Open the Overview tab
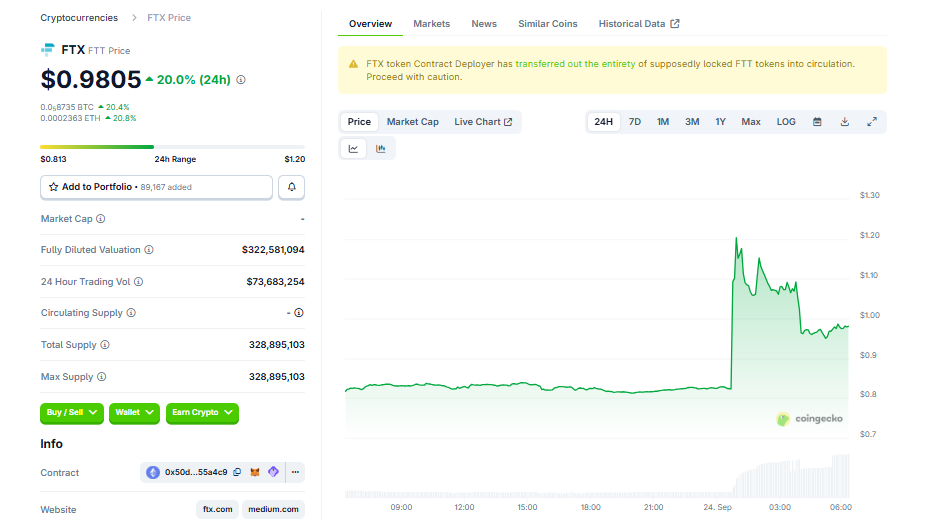928x520 pixels. click(x=370, y=24)
